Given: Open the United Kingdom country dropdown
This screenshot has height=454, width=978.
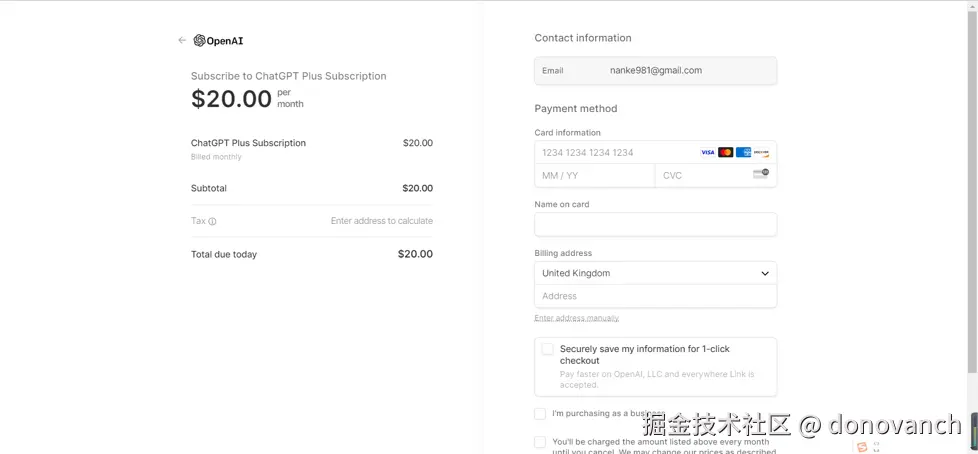Looking at the screenshot, I should [655, 273].
